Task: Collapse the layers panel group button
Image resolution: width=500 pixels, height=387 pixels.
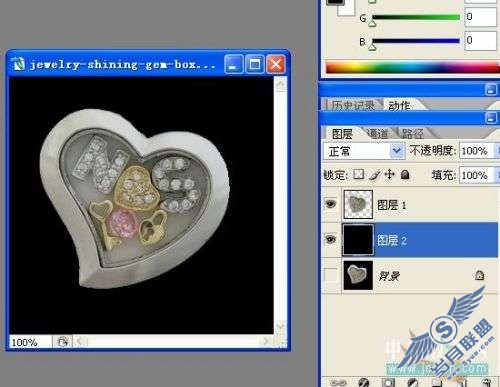Action: coord(491,118)
